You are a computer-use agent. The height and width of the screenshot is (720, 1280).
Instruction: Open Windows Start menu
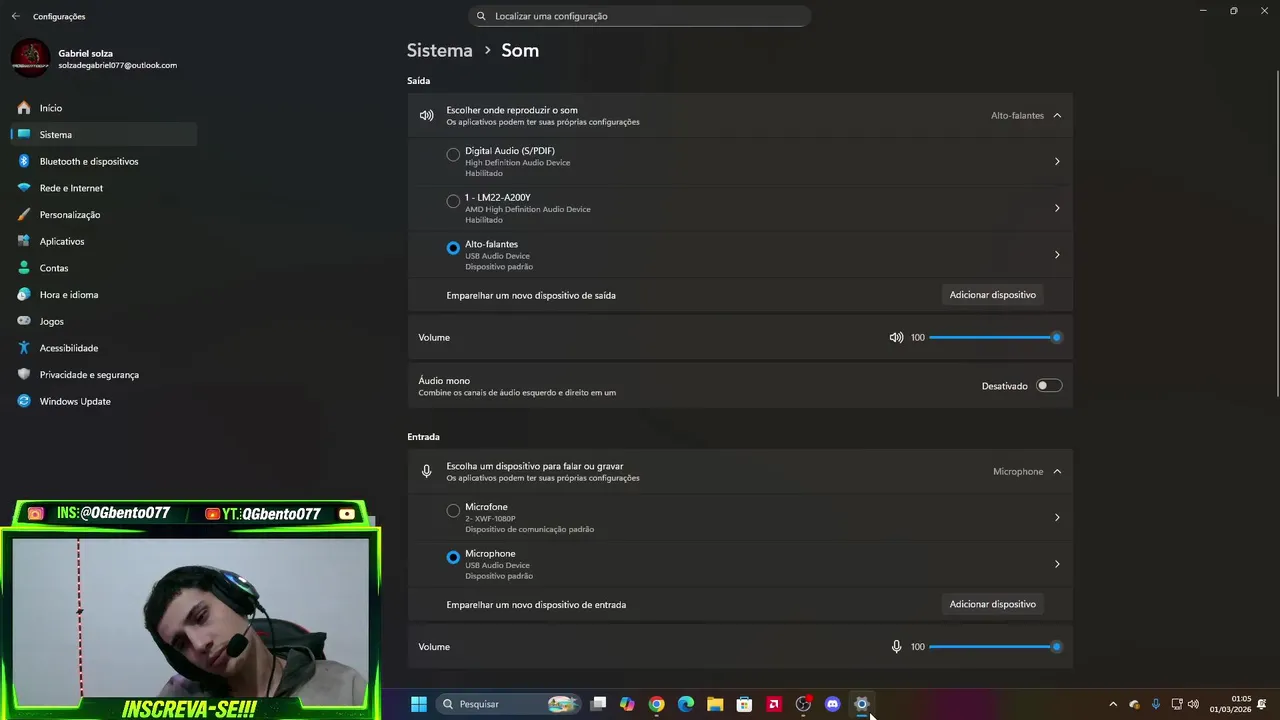[419, 704]
